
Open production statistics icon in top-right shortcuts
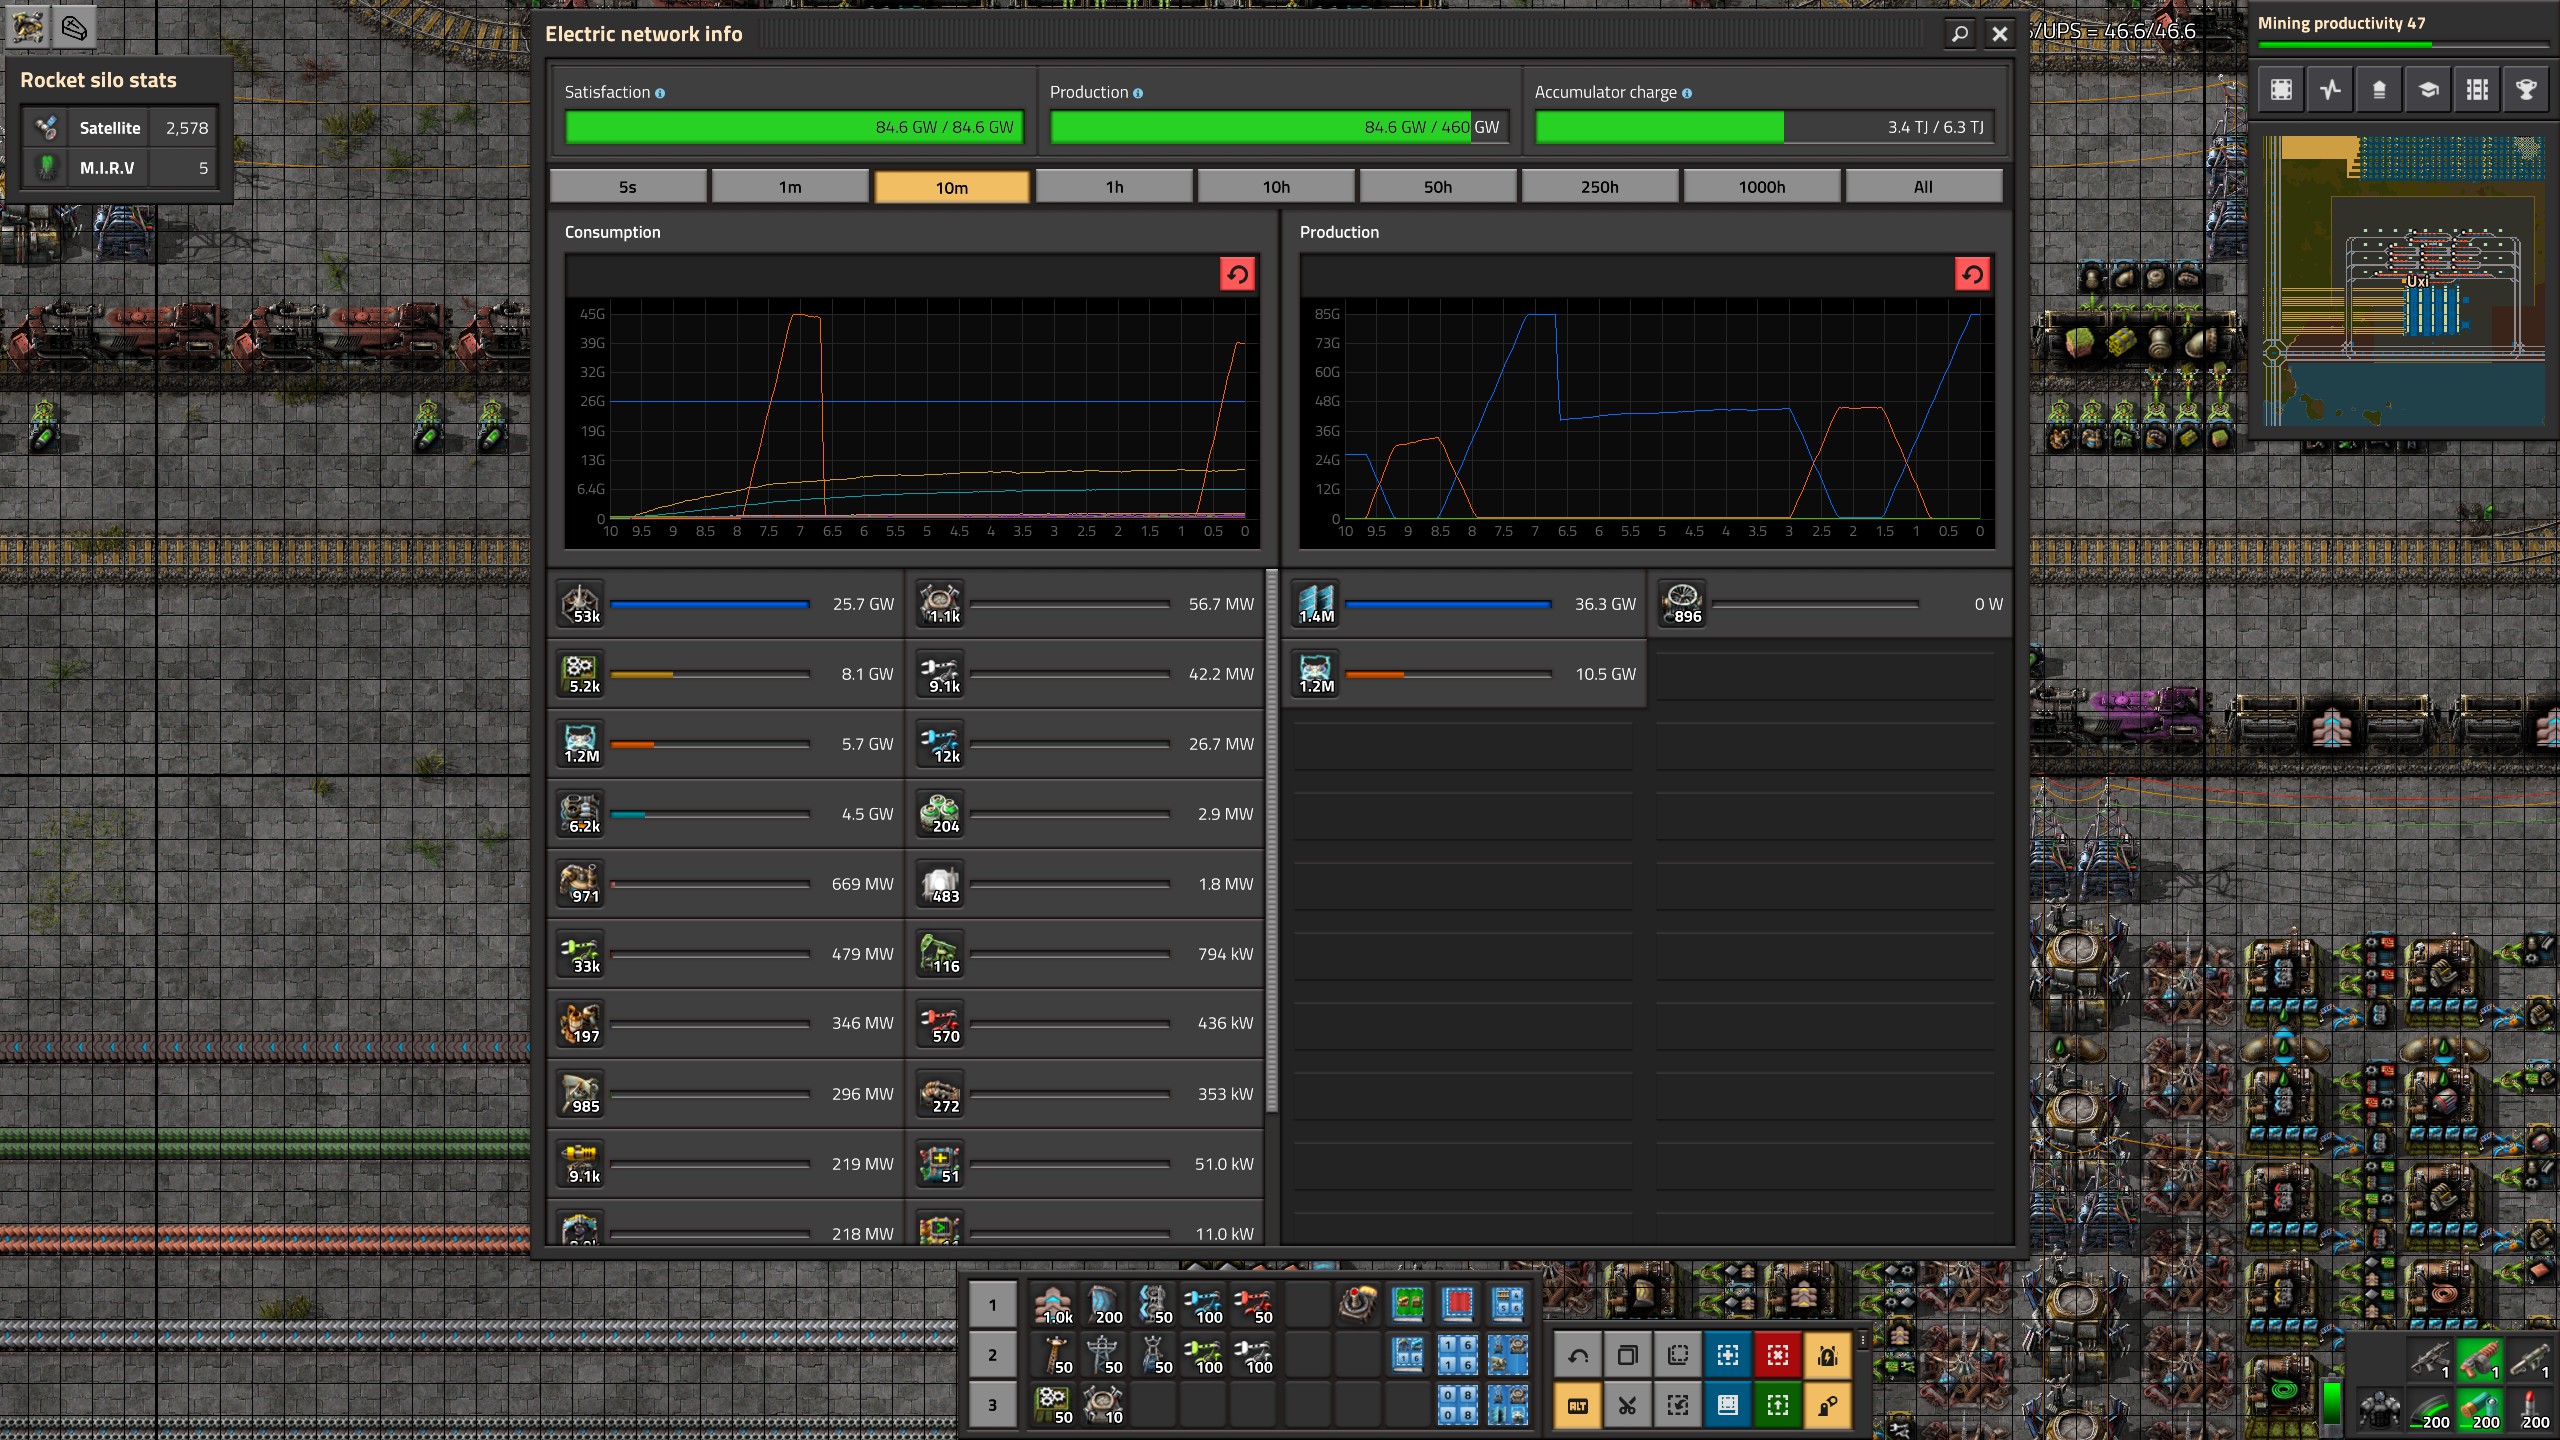(2330, 90)
